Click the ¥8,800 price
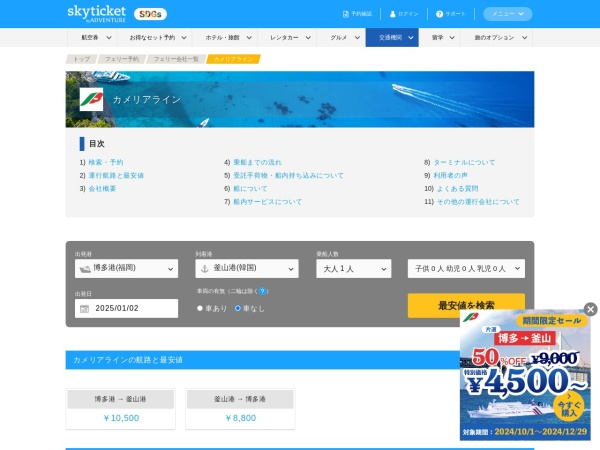The height and width of the screenshot is (450, 600). tap(240, 418)
